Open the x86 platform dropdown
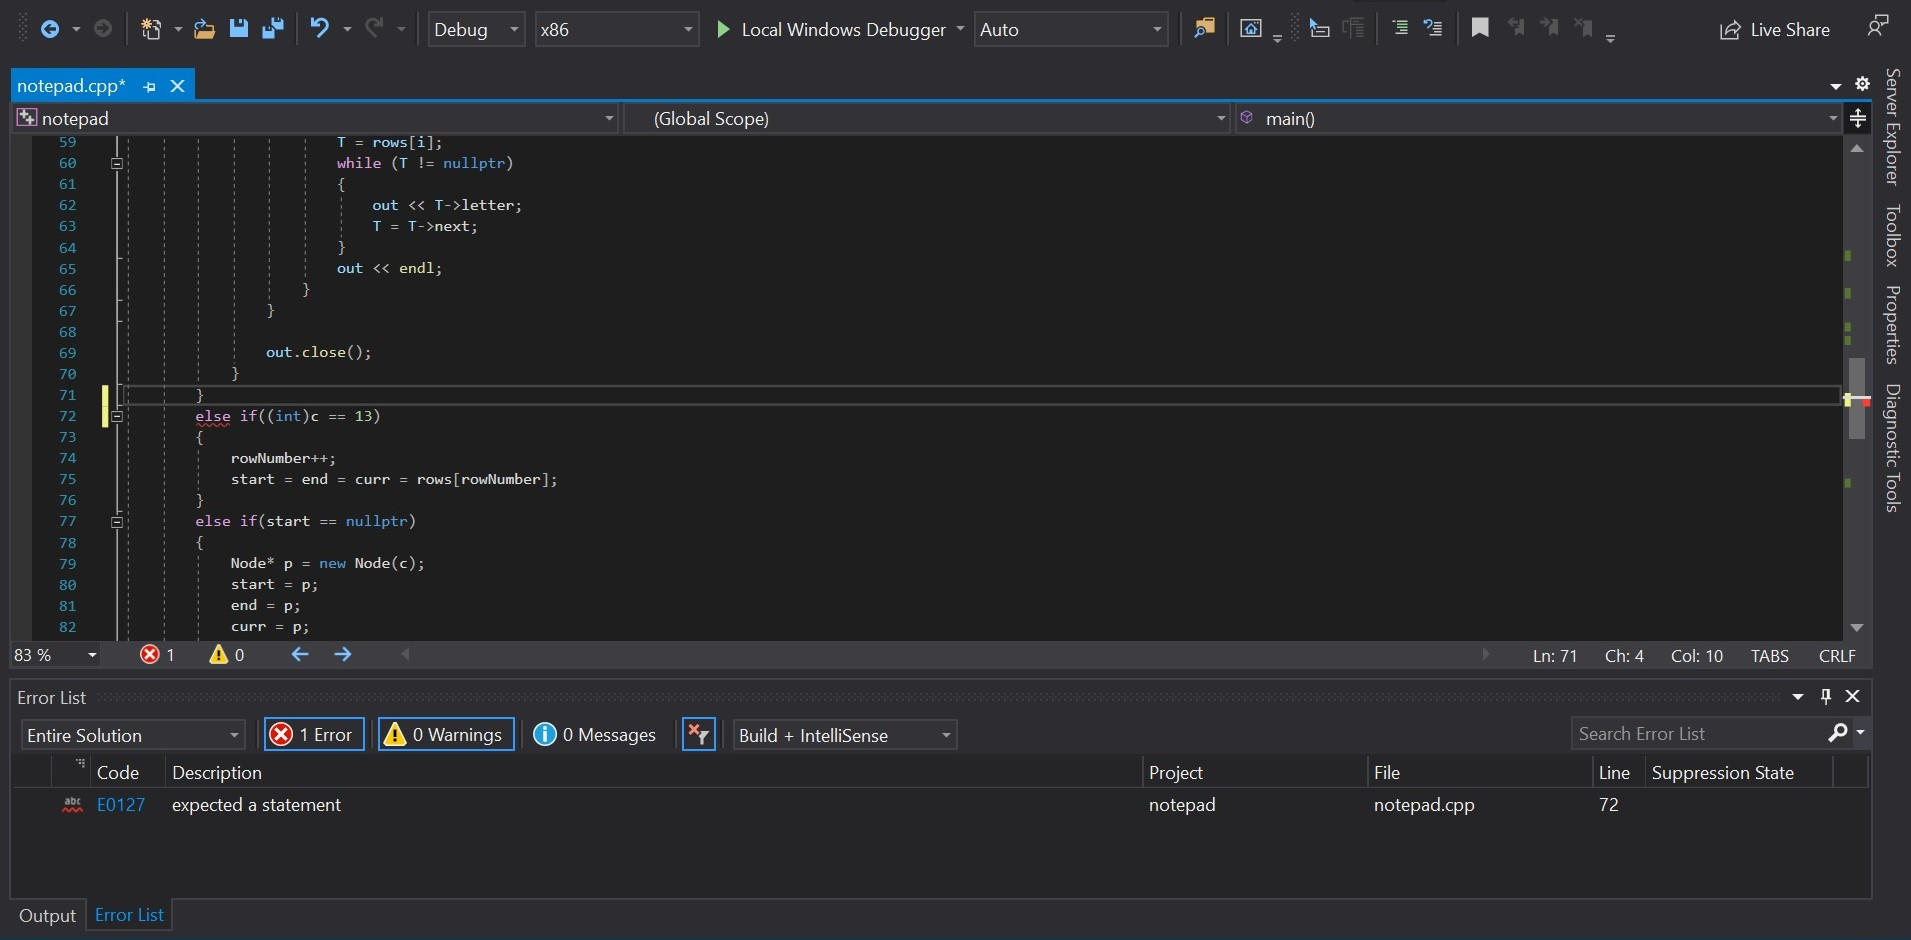The height and width of the screenshot is (940, 1911). pos(616,30)
